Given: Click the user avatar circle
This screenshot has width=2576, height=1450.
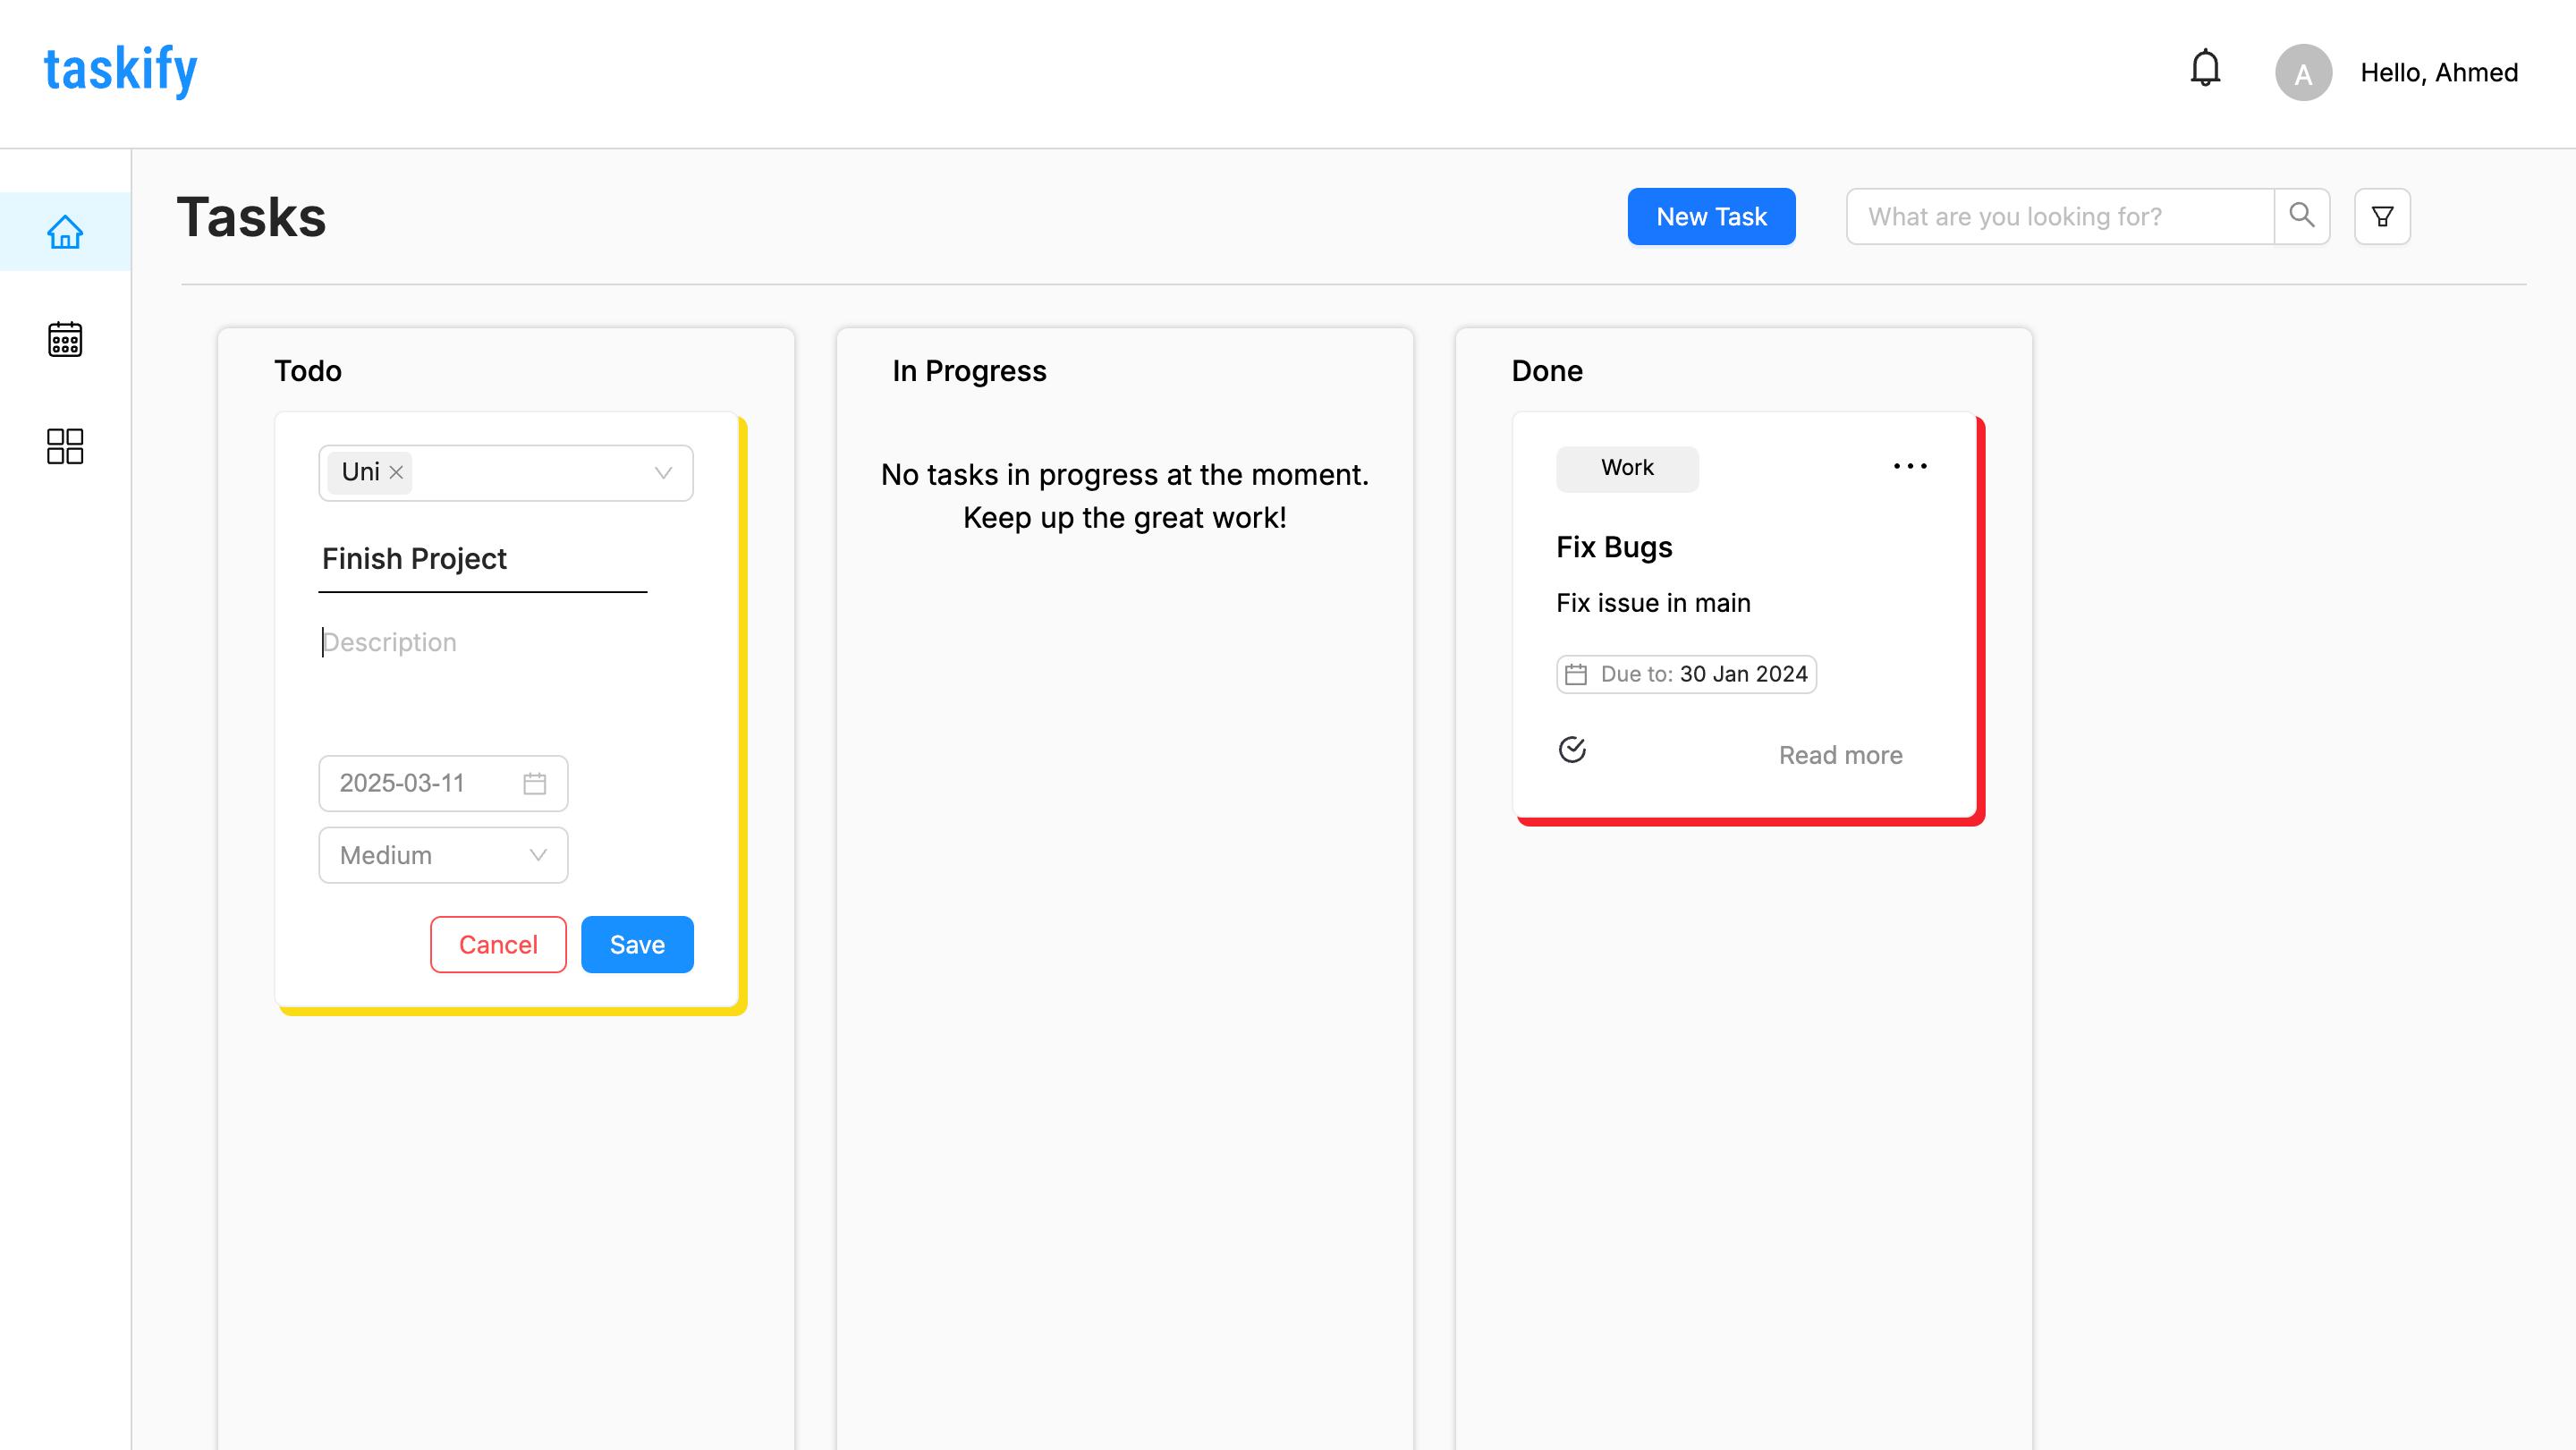Looking at the screenshot, I should pyautogui.click(x=2303, y=72).
